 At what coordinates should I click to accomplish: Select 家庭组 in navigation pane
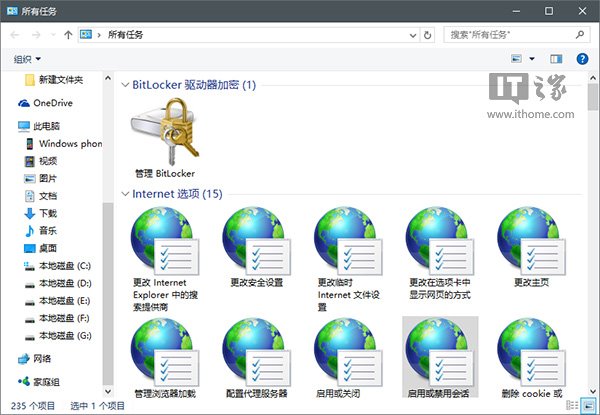point(38,381)
